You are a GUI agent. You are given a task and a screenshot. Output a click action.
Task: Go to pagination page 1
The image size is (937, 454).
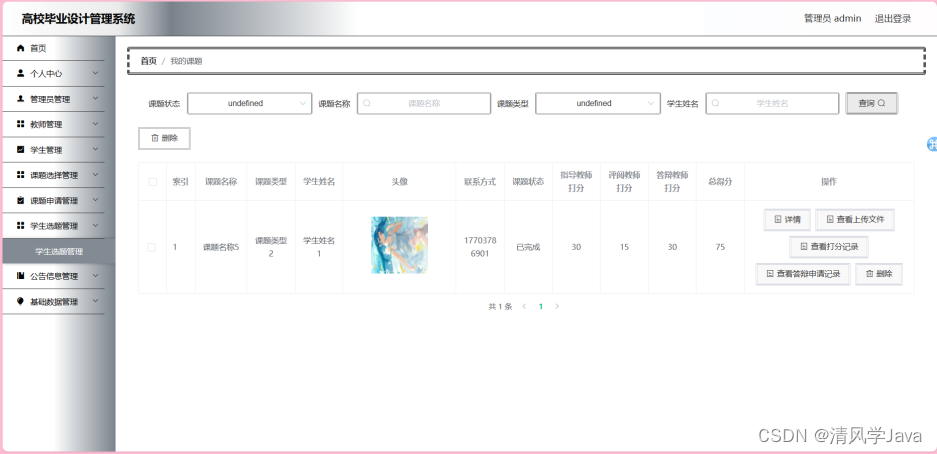tap(541, 306)
